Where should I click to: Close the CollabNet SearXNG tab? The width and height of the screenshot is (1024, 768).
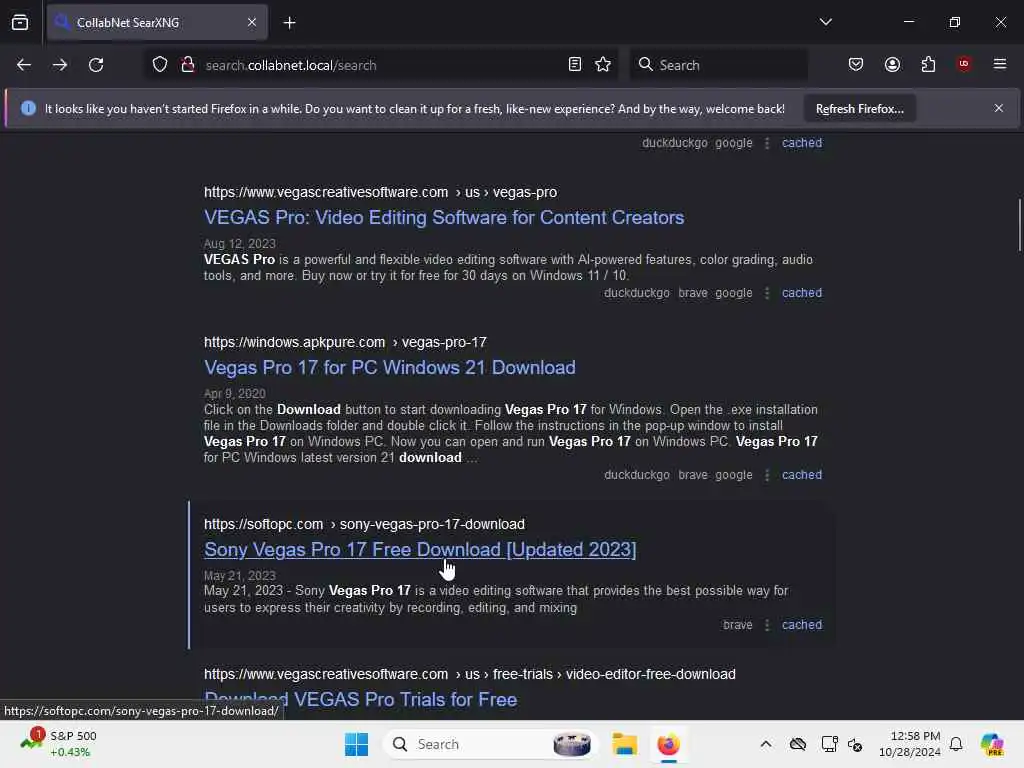tap(252, 22)
